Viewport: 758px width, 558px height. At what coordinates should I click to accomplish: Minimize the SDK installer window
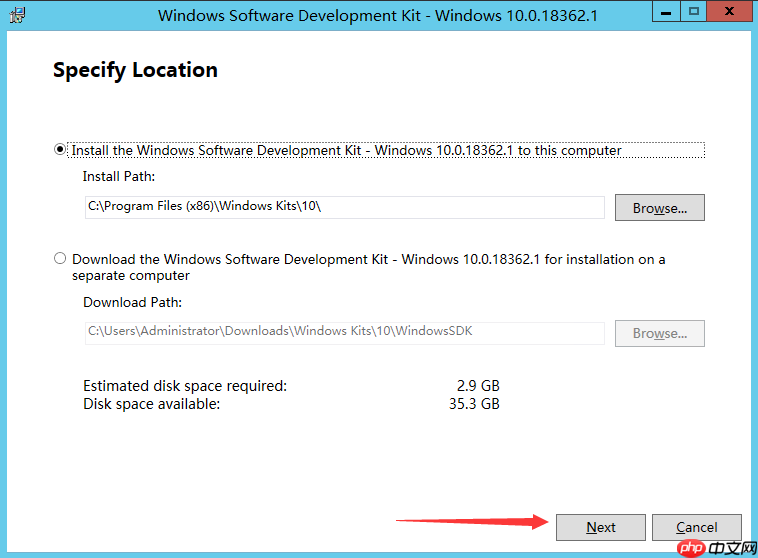click(666, 12)
